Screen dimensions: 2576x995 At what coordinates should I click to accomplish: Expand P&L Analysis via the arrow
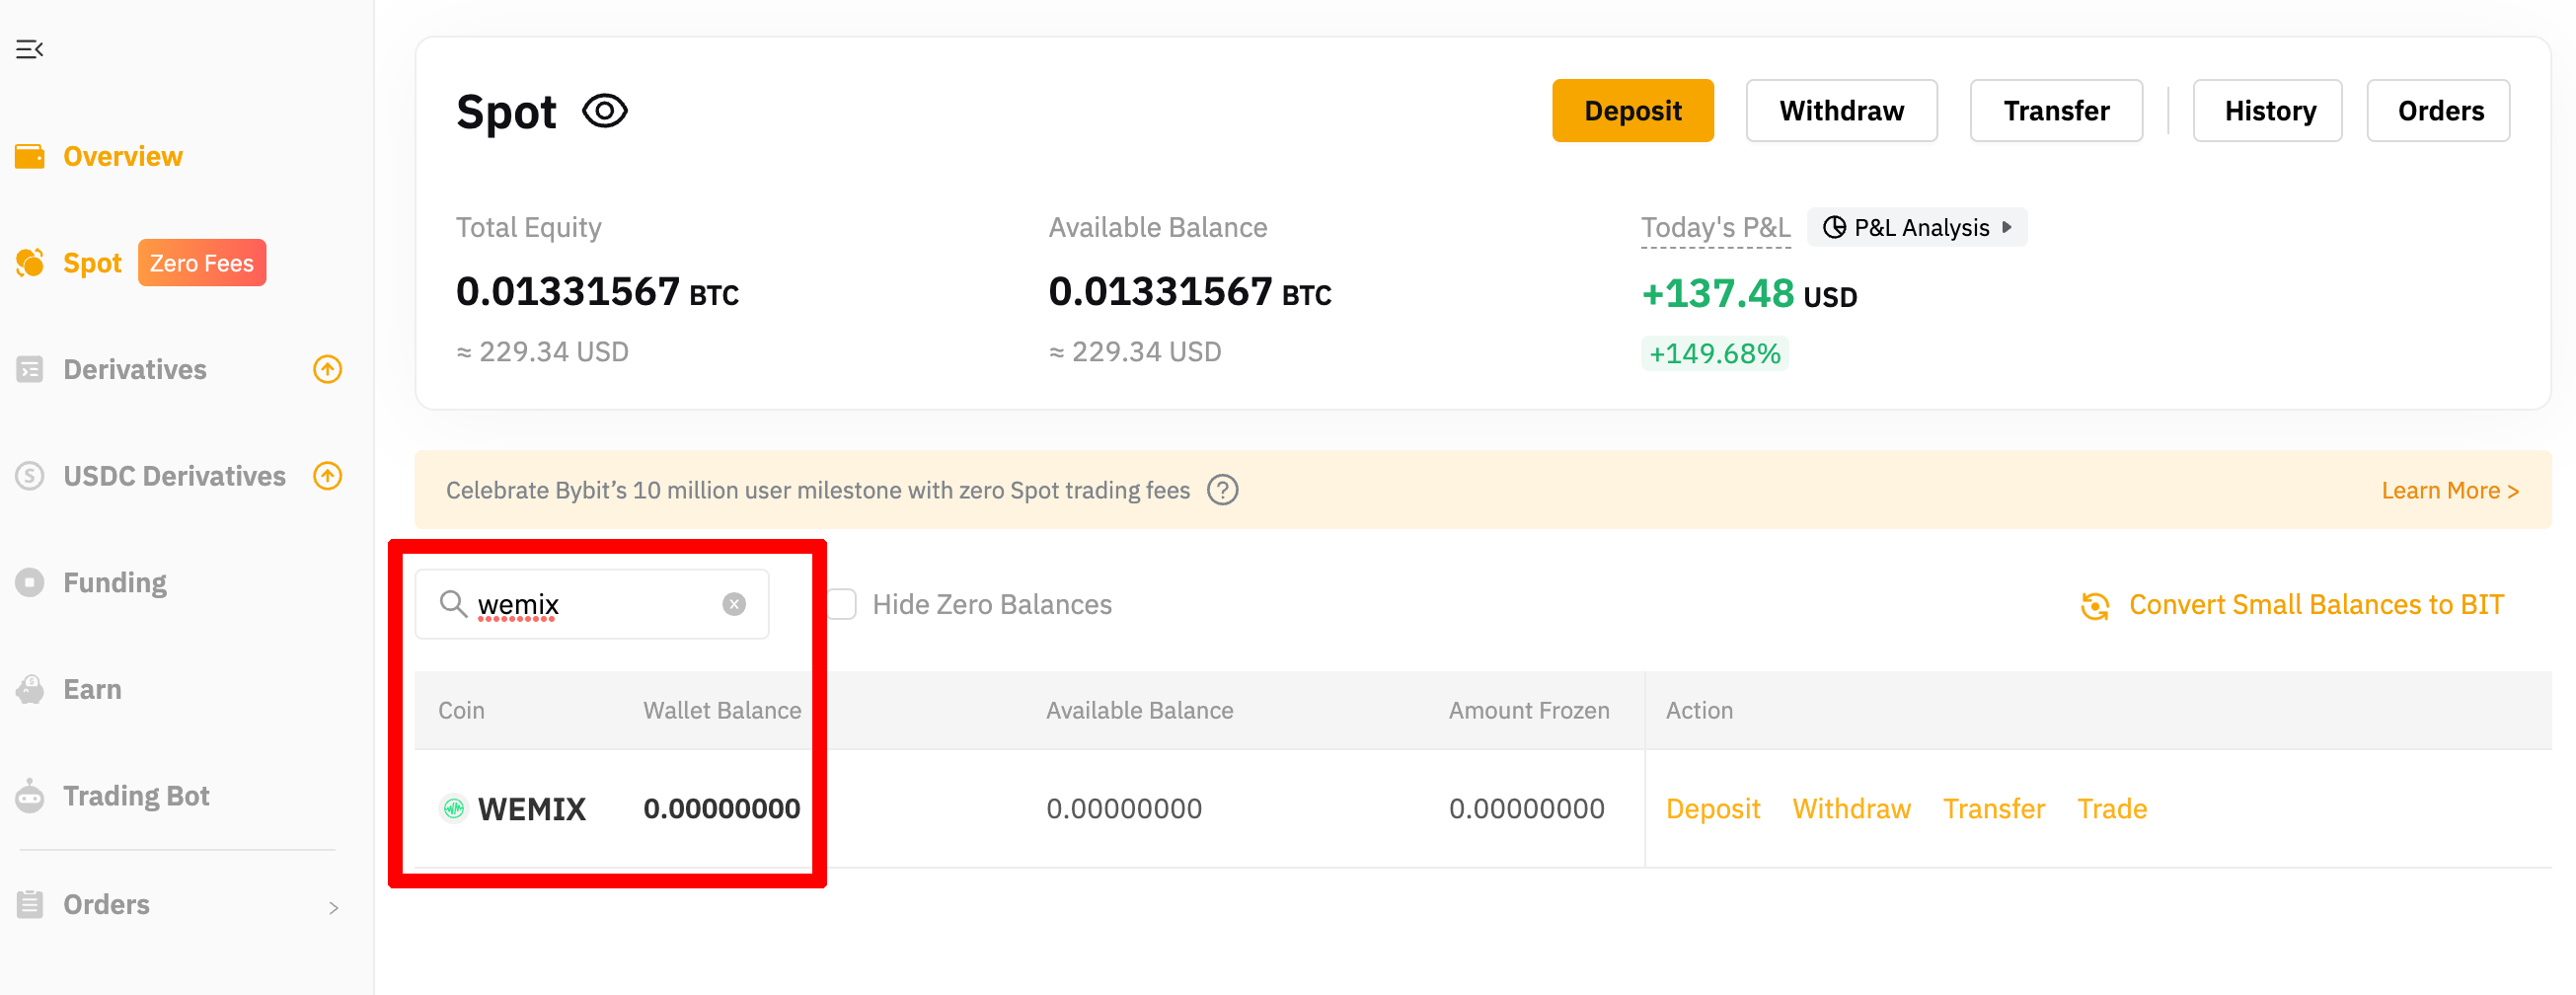pos(2006,228)
